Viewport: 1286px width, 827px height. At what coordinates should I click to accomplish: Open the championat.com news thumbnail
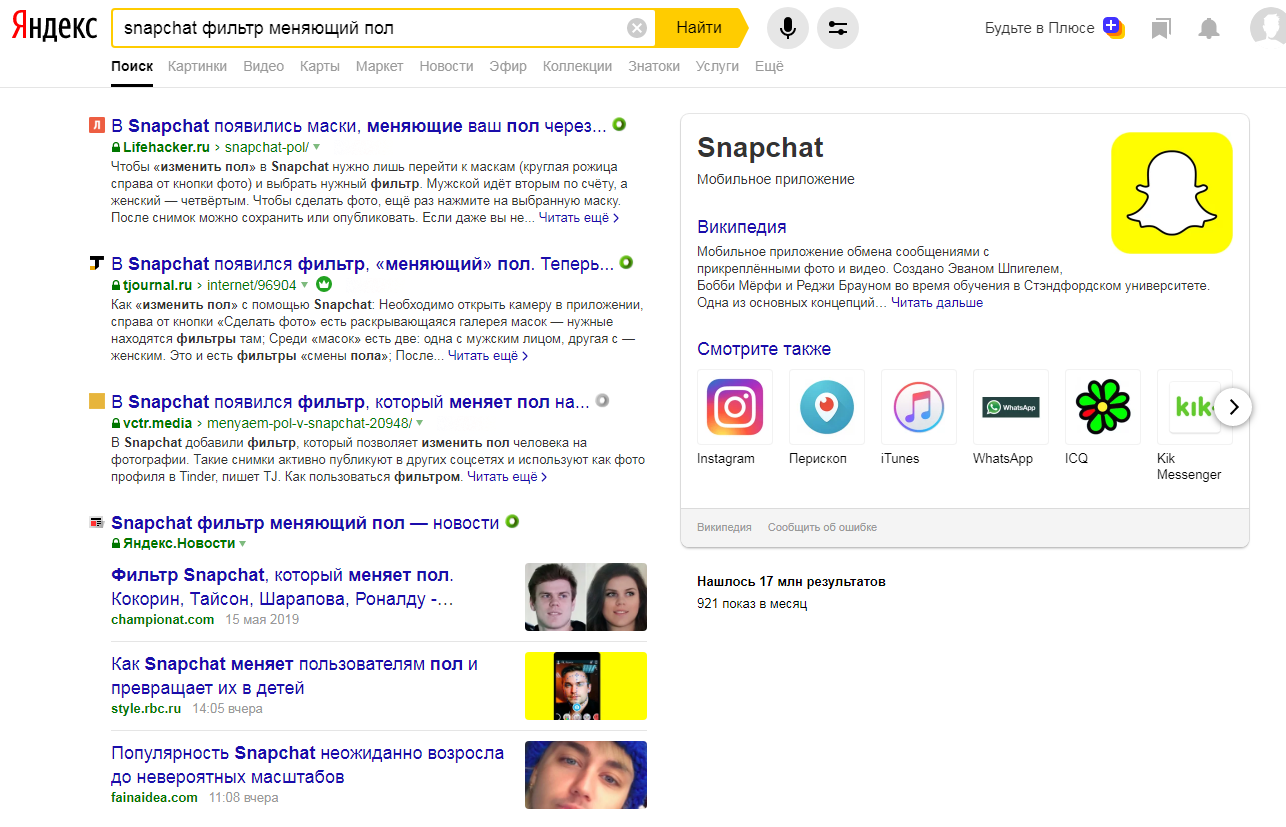pyautogui.click(x=586, y=597)
